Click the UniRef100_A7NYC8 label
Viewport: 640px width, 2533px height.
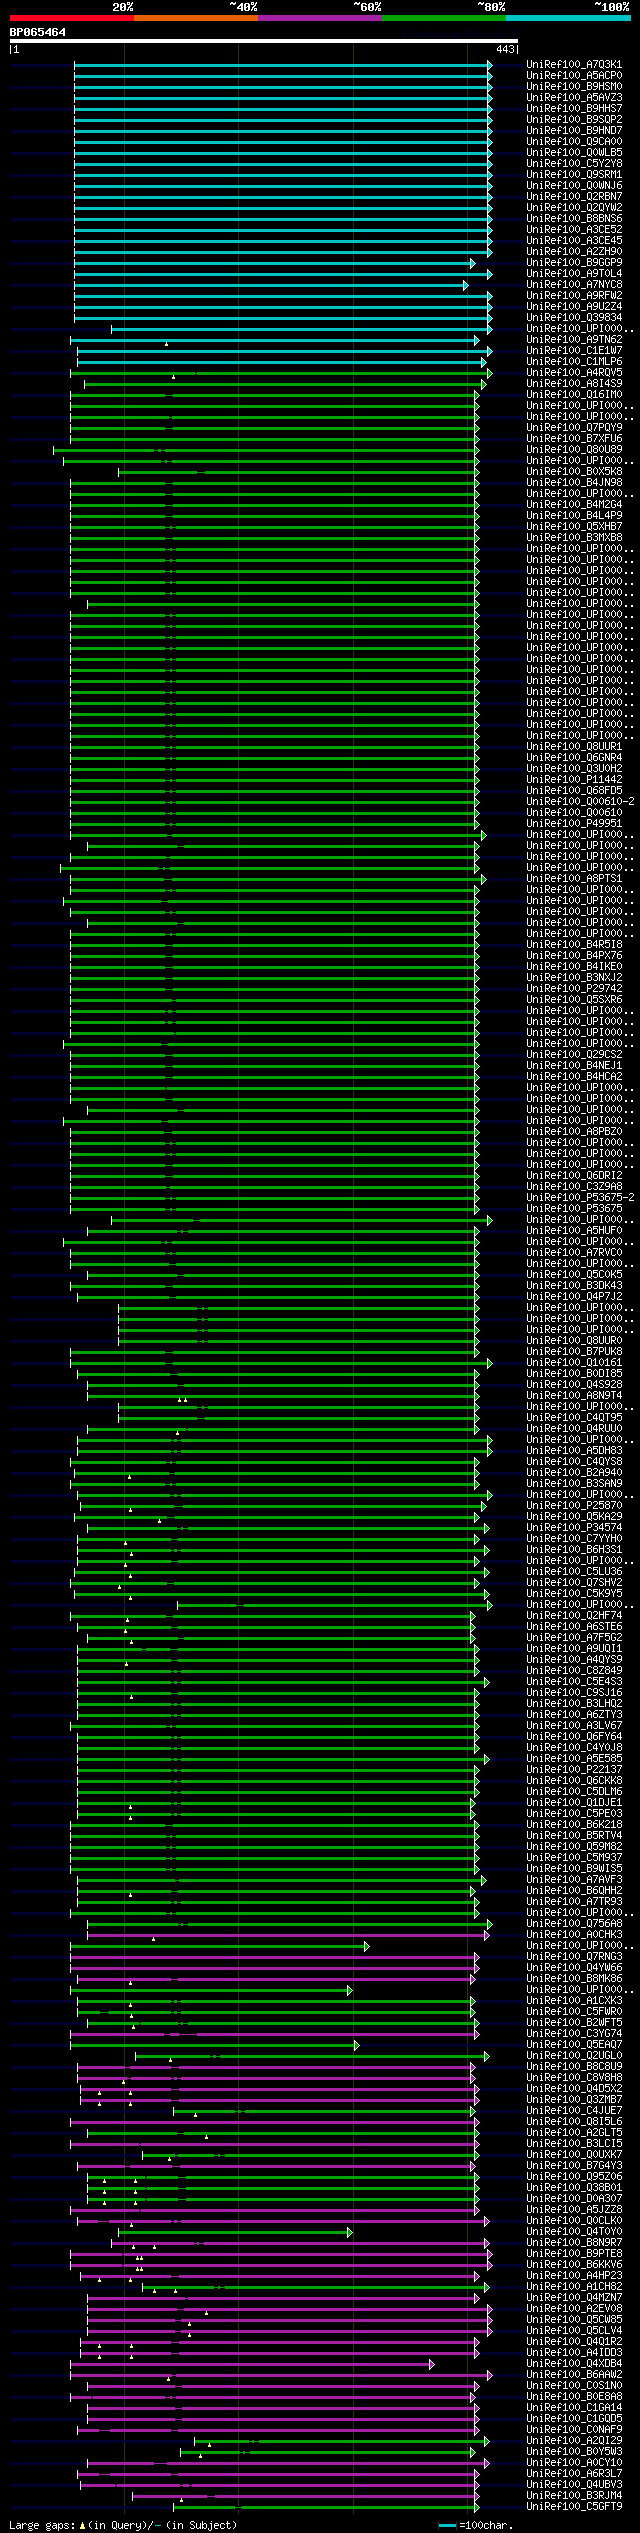574,285
